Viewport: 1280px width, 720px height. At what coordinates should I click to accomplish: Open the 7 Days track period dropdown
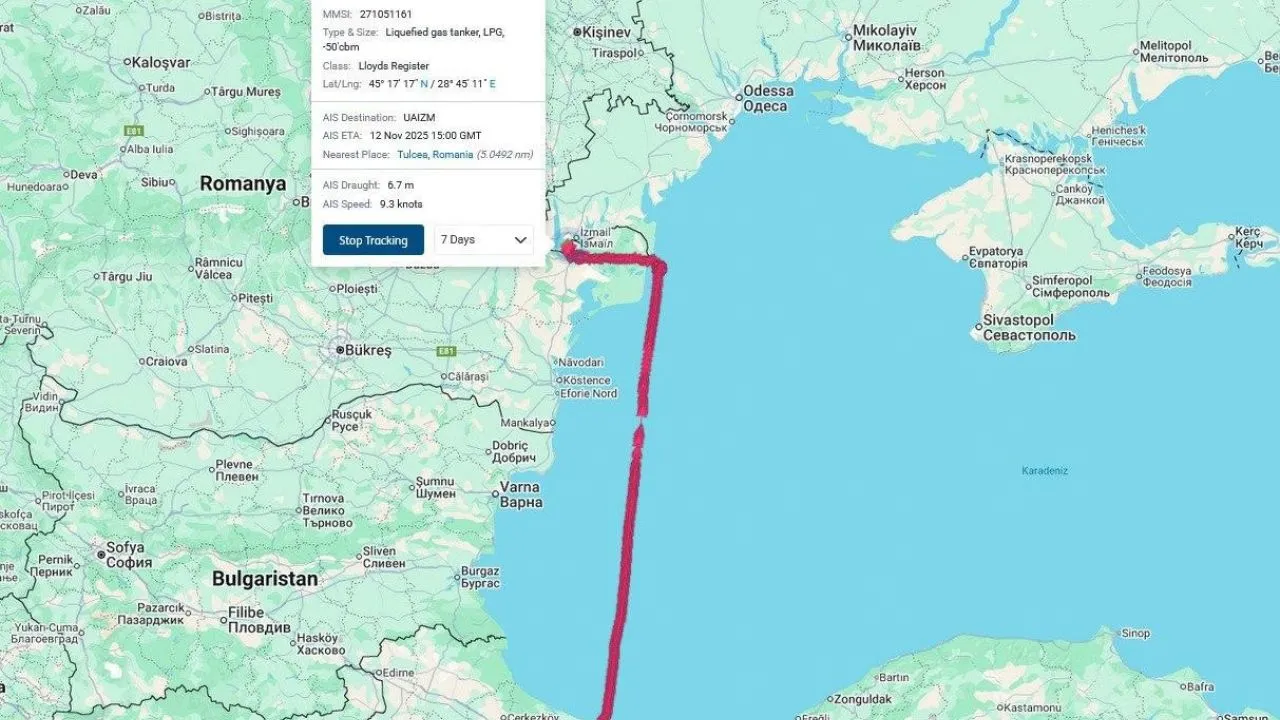[484, 240]
